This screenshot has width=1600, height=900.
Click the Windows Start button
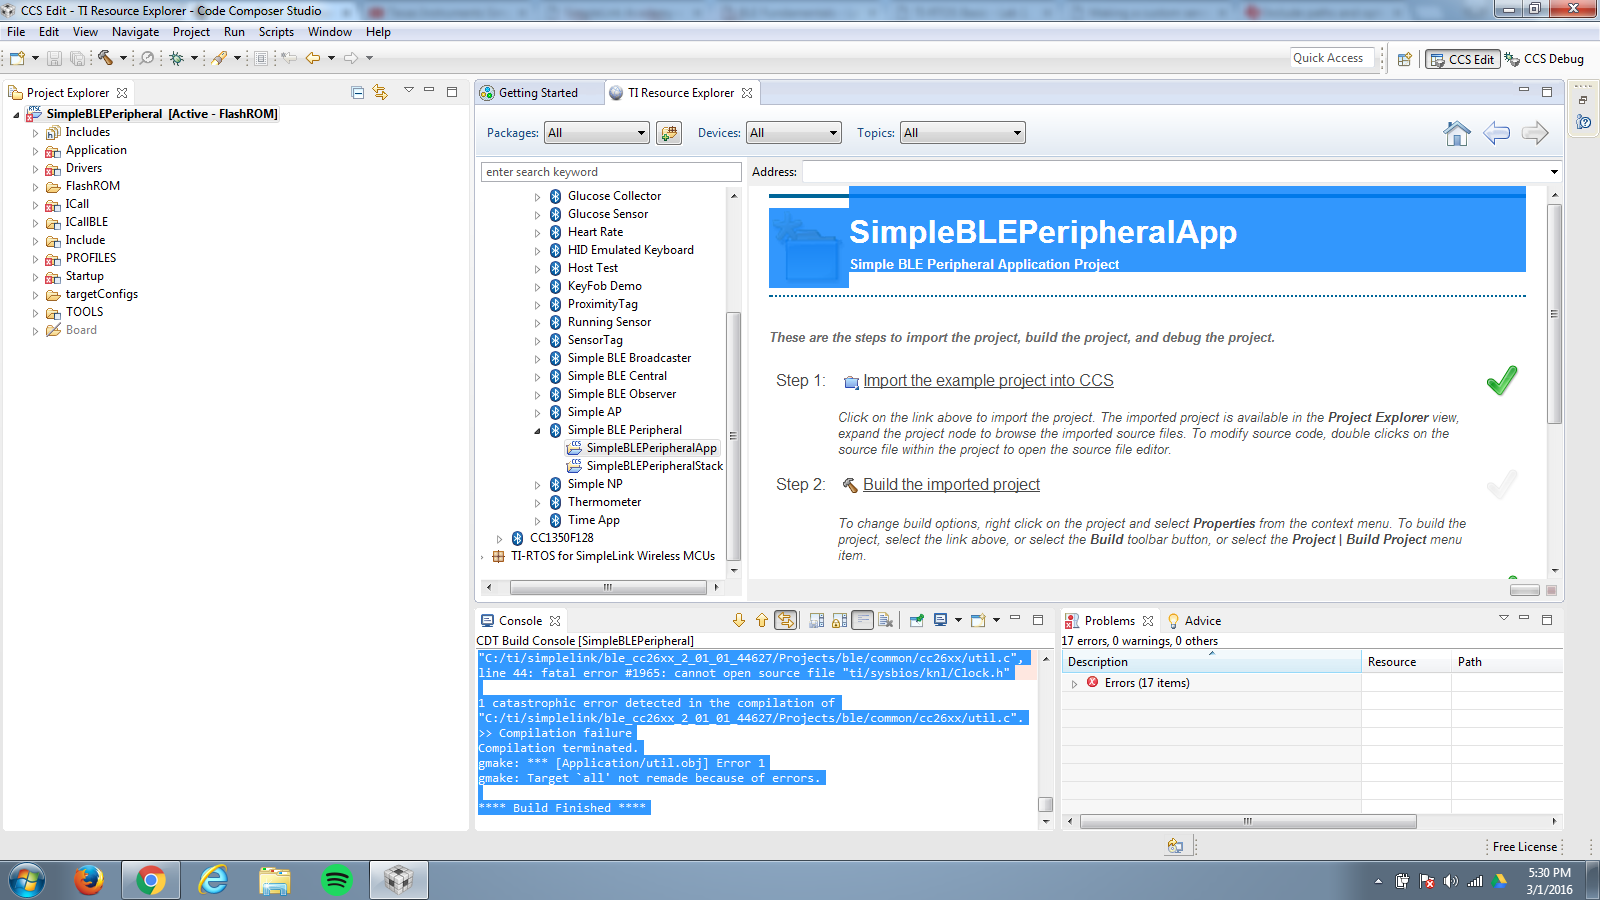27,880
